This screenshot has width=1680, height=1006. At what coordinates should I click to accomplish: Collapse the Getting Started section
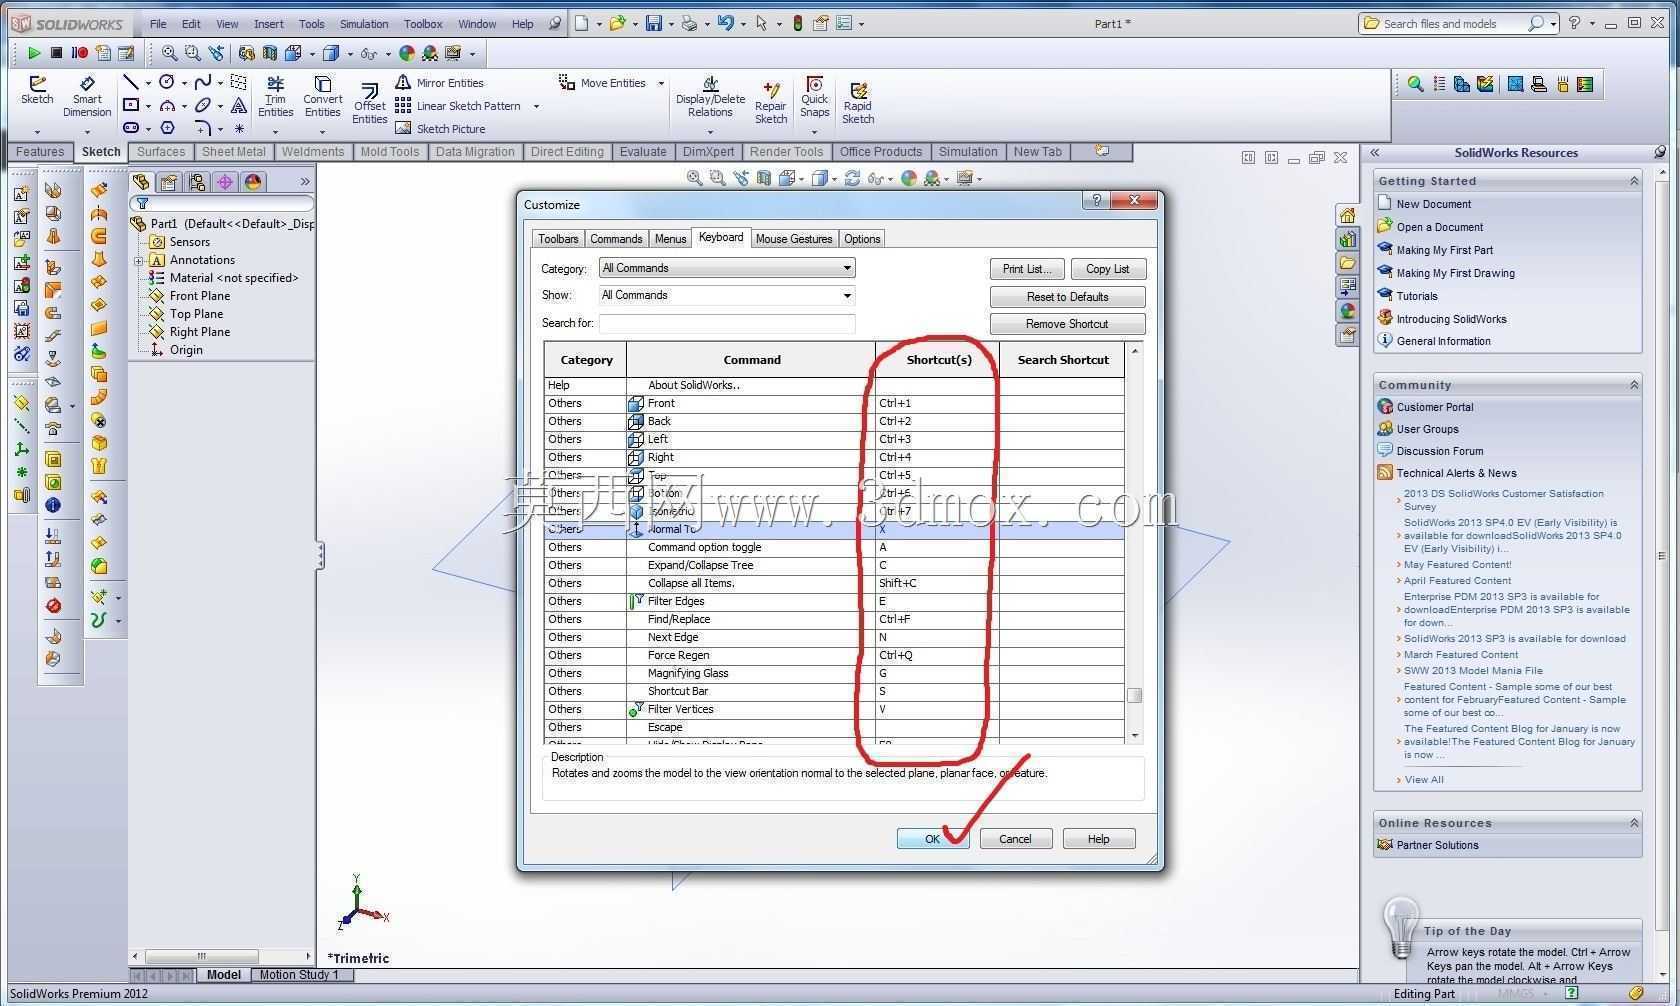coord(1634,181)
